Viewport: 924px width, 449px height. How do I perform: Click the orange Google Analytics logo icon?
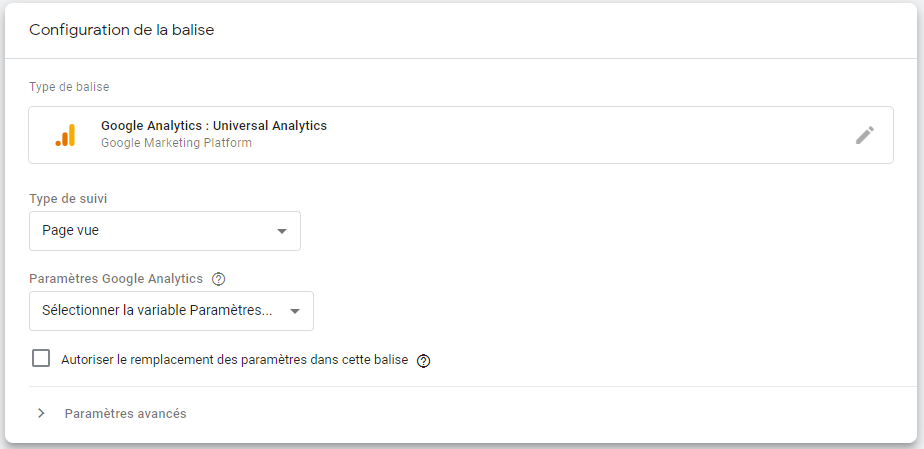coord(65,135)
